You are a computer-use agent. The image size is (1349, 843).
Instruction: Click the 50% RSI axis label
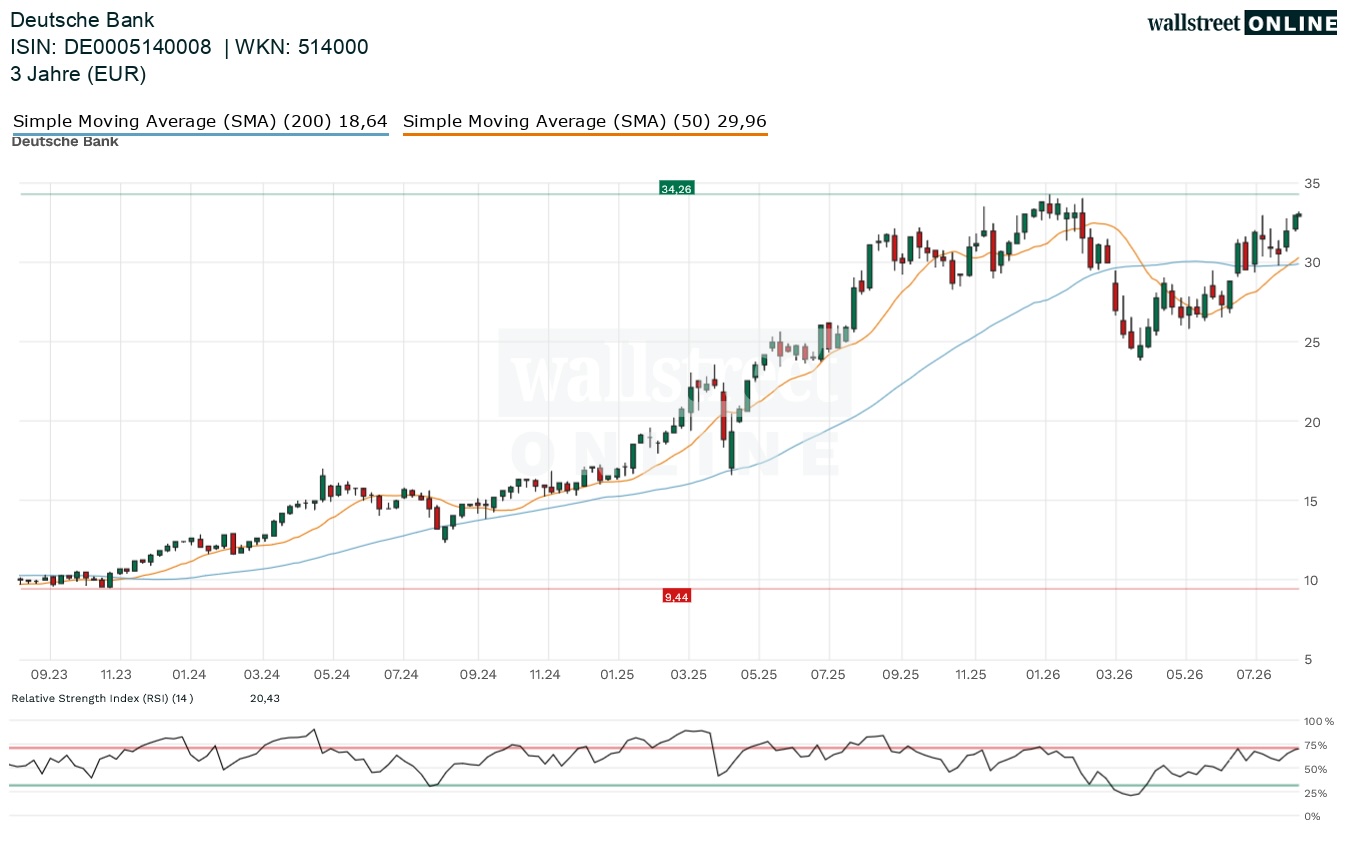pyautogui.click(x=1316, y=769)
